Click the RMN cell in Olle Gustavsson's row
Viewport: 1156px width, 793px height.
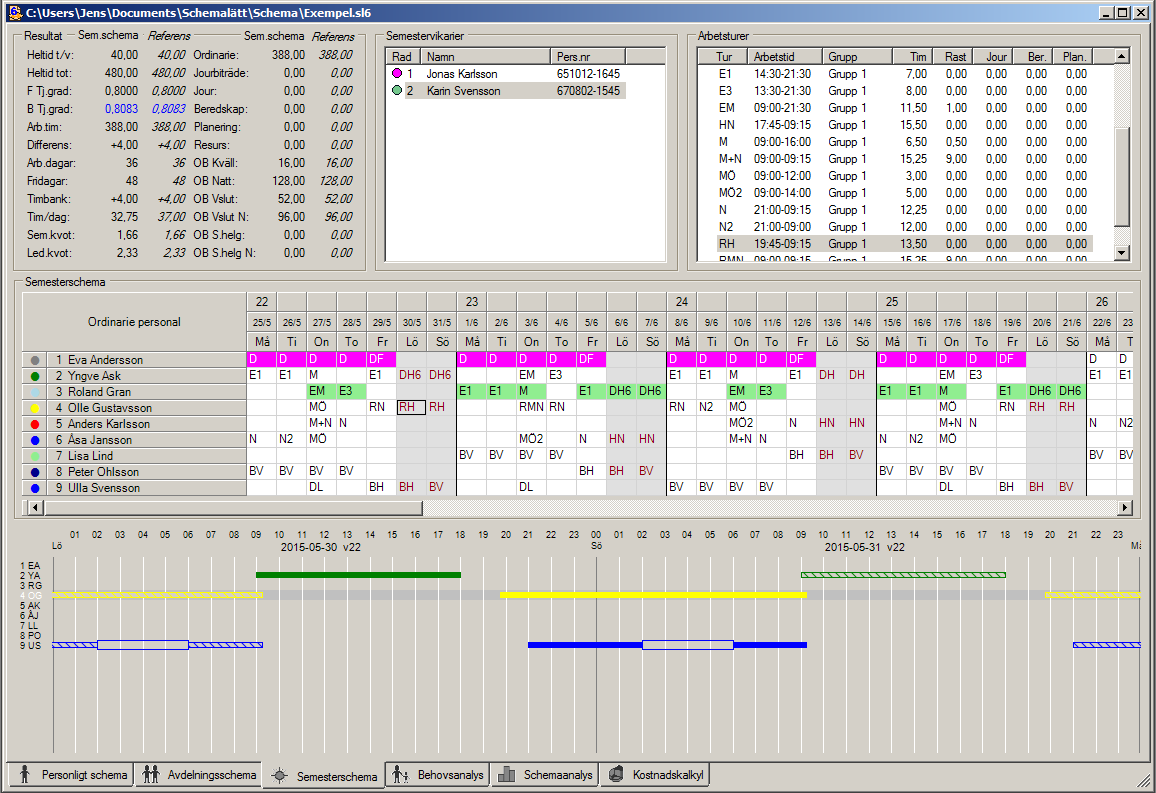(532, 408)
